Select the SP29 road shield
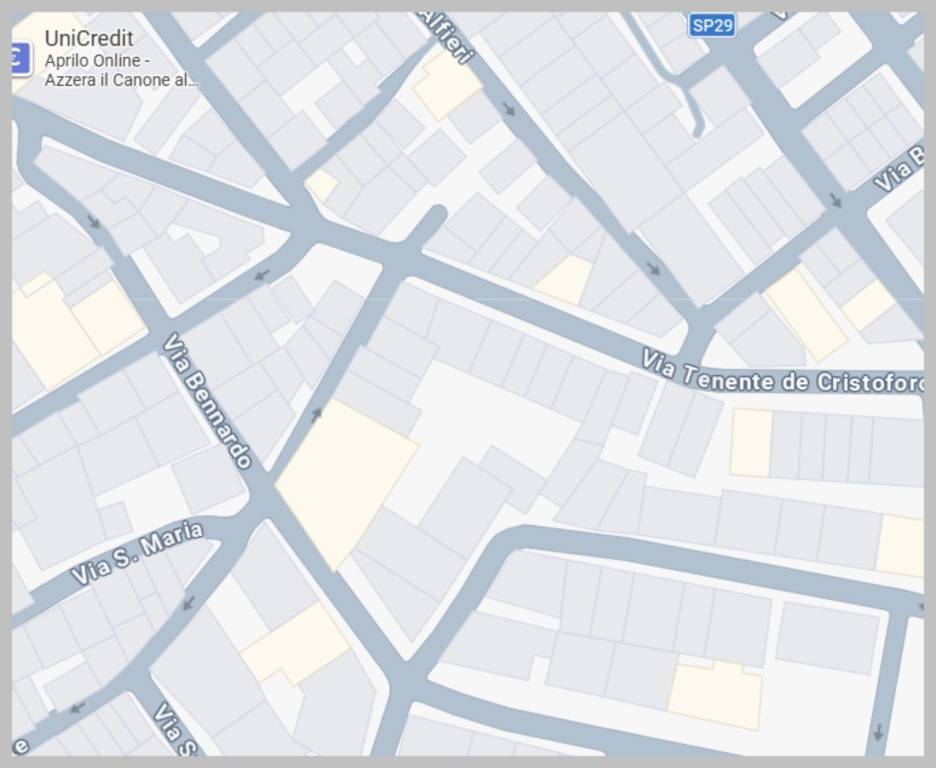This screenshot has width=936, height=768. click(x=711, y=25)
